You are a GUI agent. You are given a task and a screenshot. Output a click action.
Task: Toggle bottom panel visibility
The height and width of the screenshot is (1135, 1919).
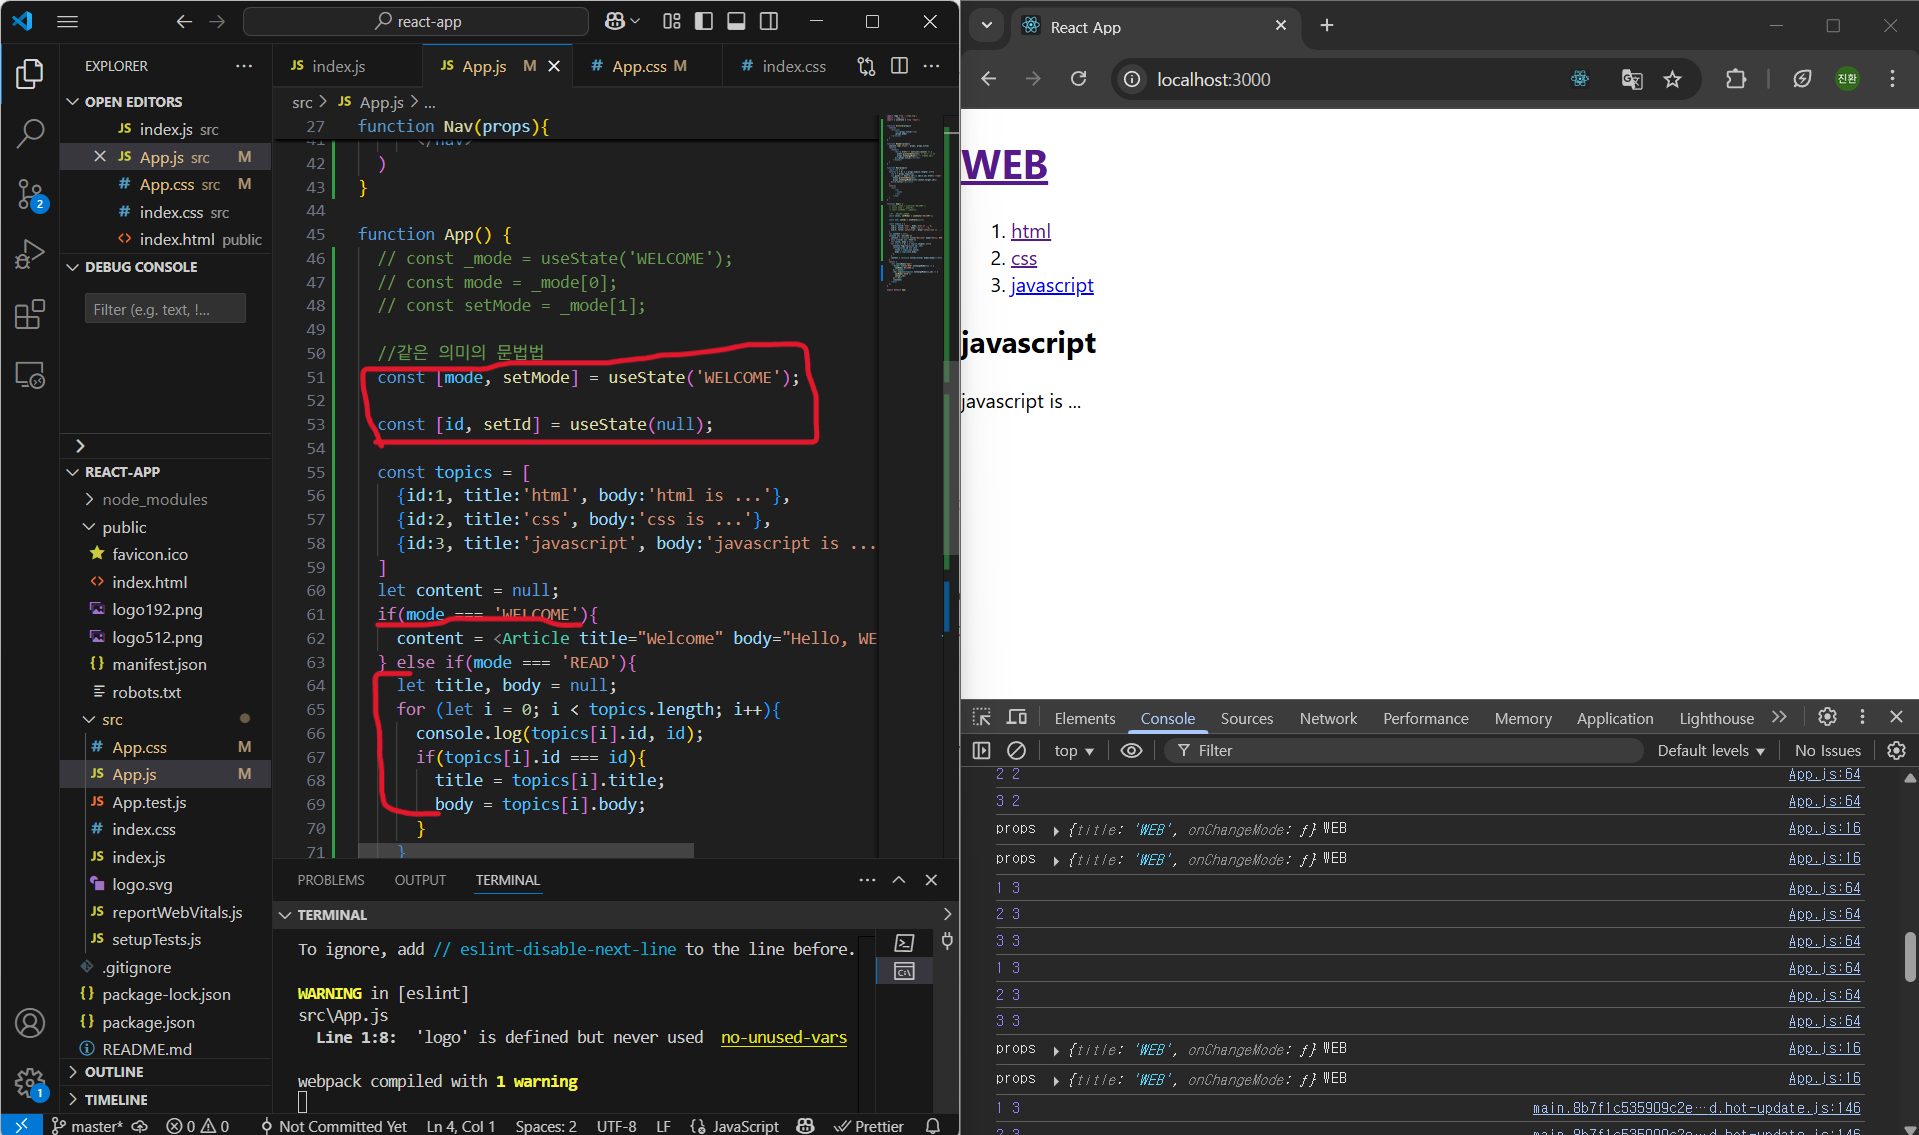pyautogui.click(x=737, y=21)
